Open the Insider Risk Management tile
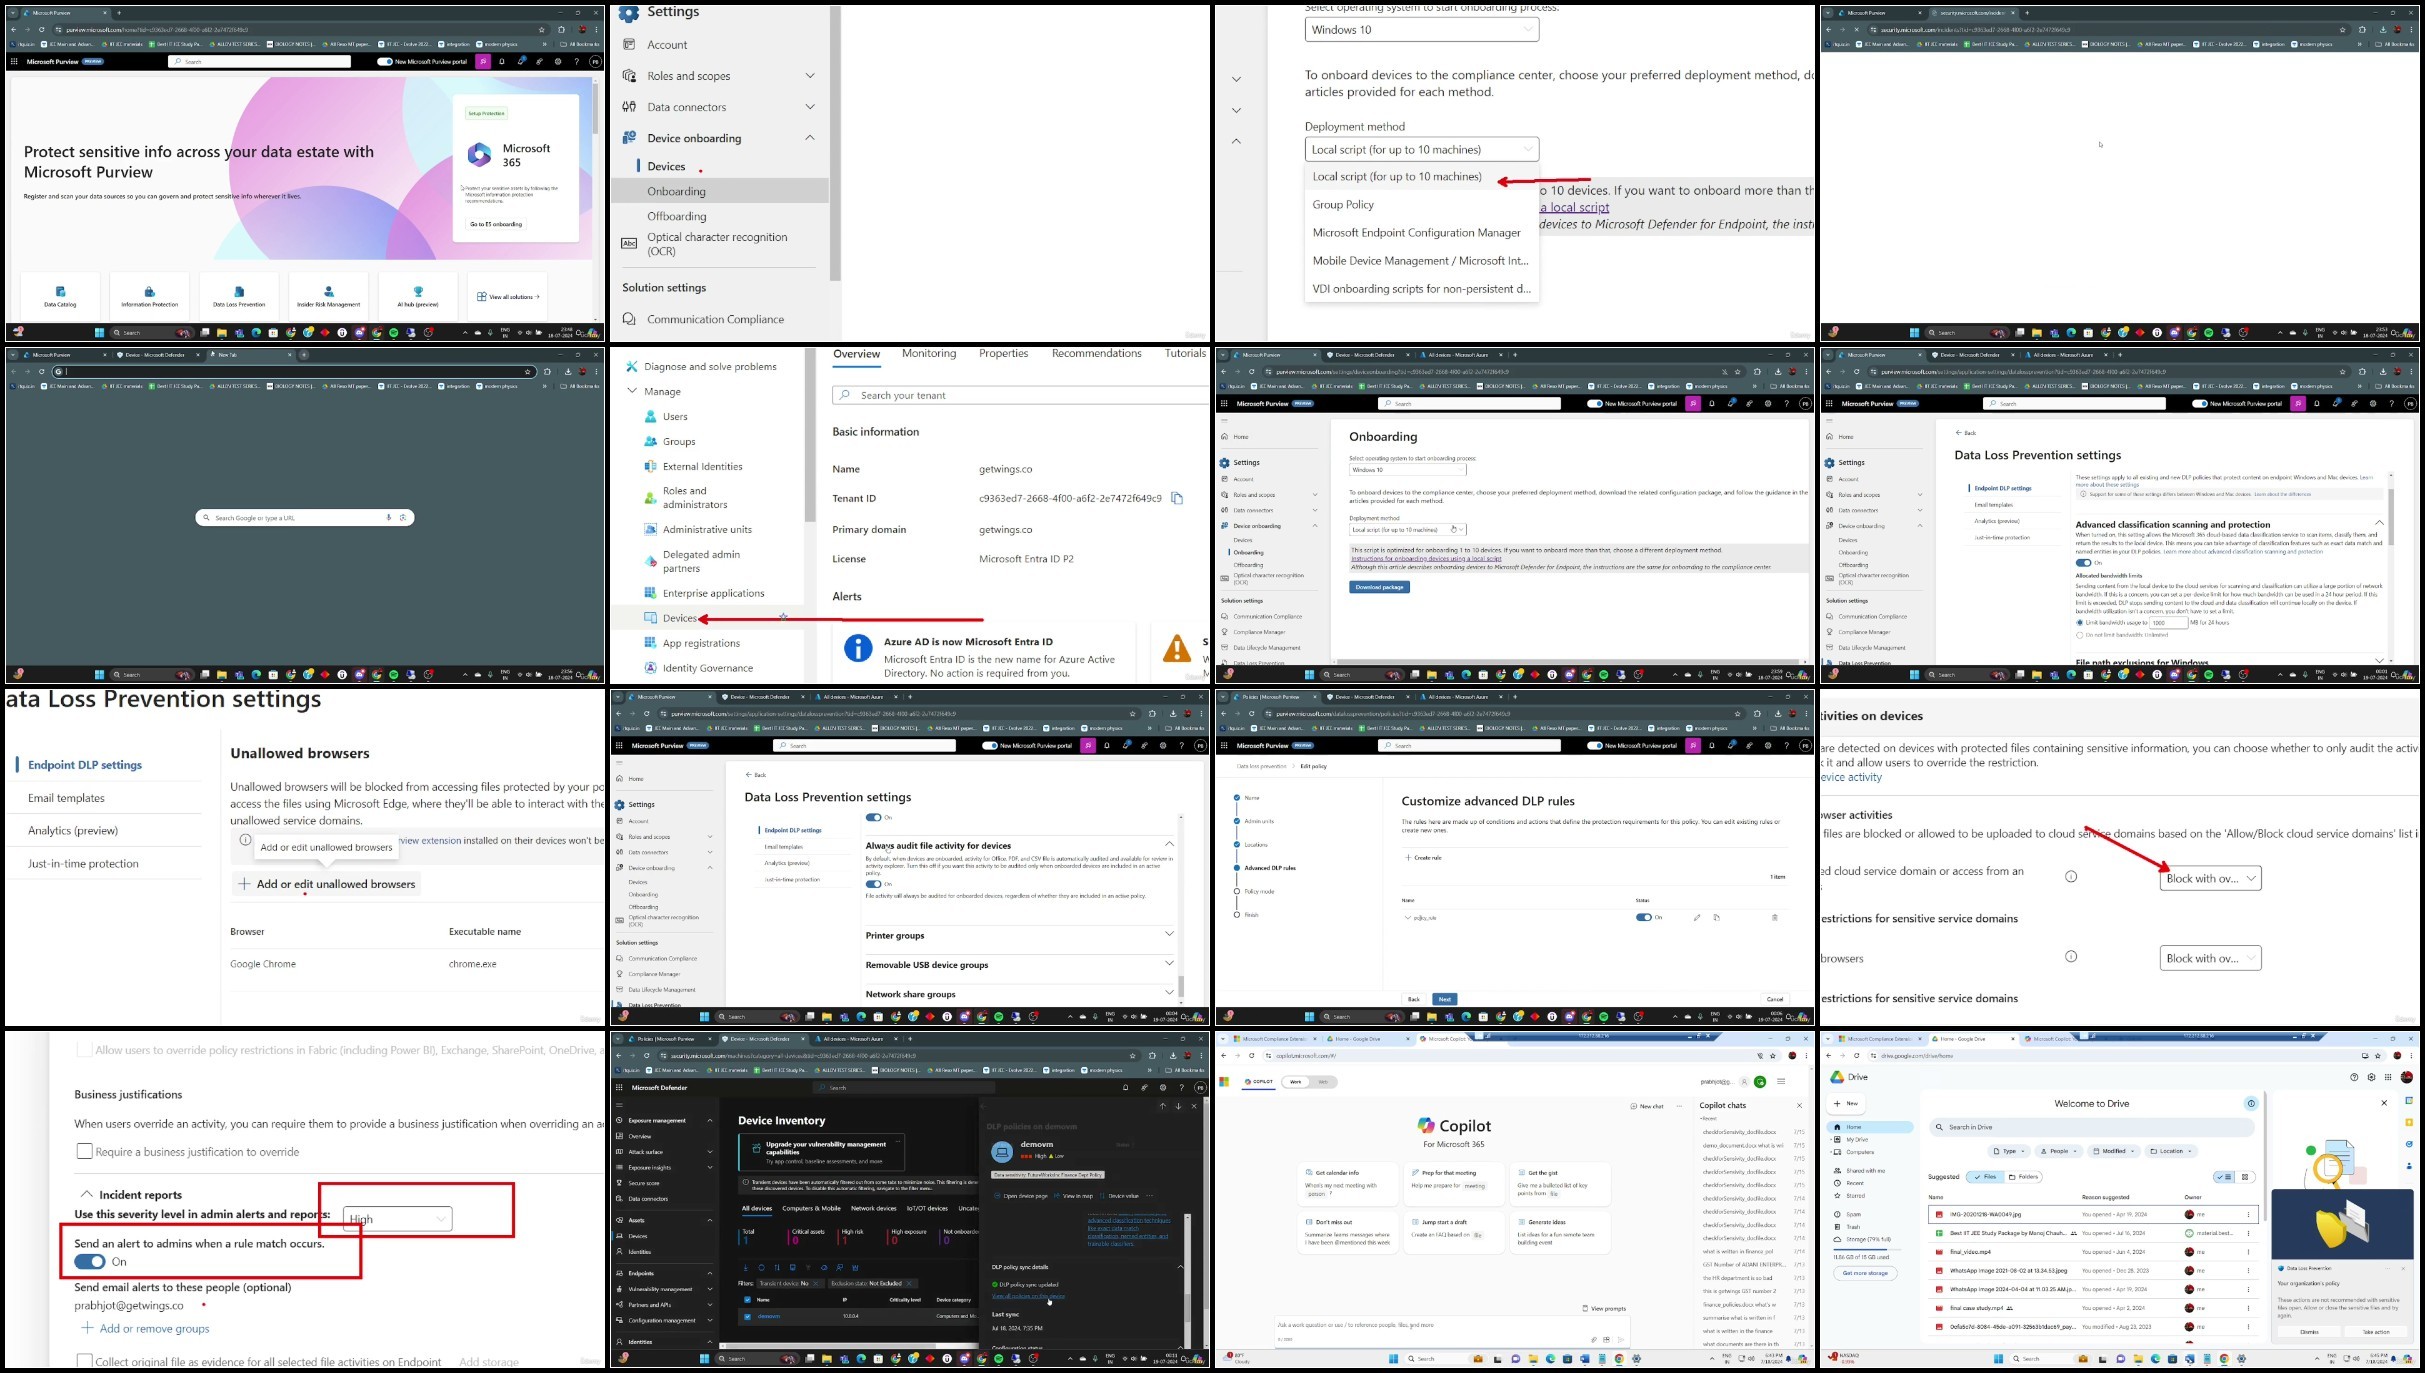Viewport: 2425px width, 1373px height. point(328,296)
